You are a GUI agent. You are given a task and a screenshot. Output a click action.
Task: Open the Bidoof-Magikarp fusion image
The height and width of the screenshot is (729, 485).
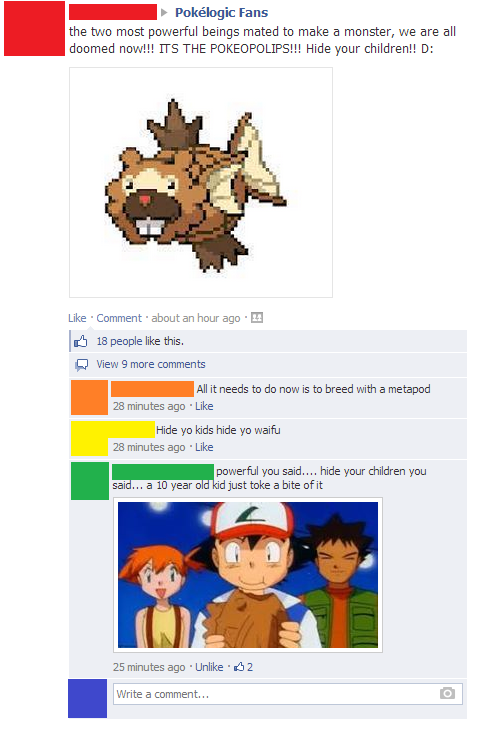(x=201, y=182)
